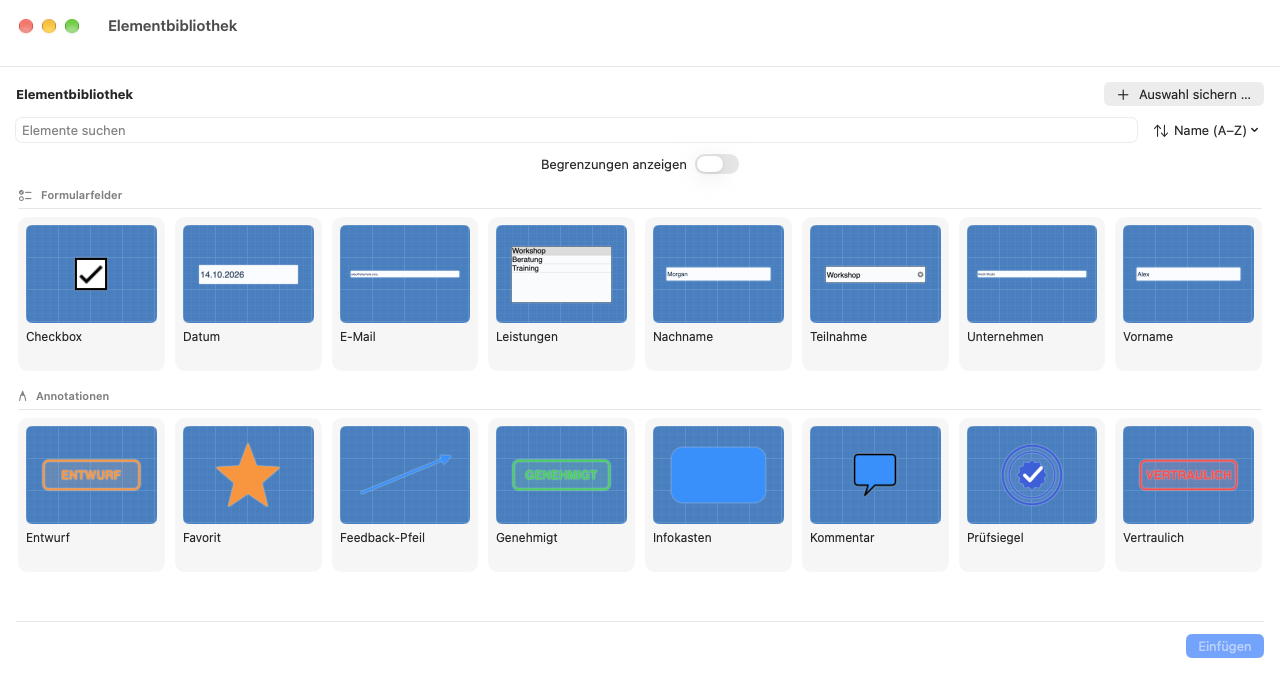Focus the Elemente suchen search field

576,130
